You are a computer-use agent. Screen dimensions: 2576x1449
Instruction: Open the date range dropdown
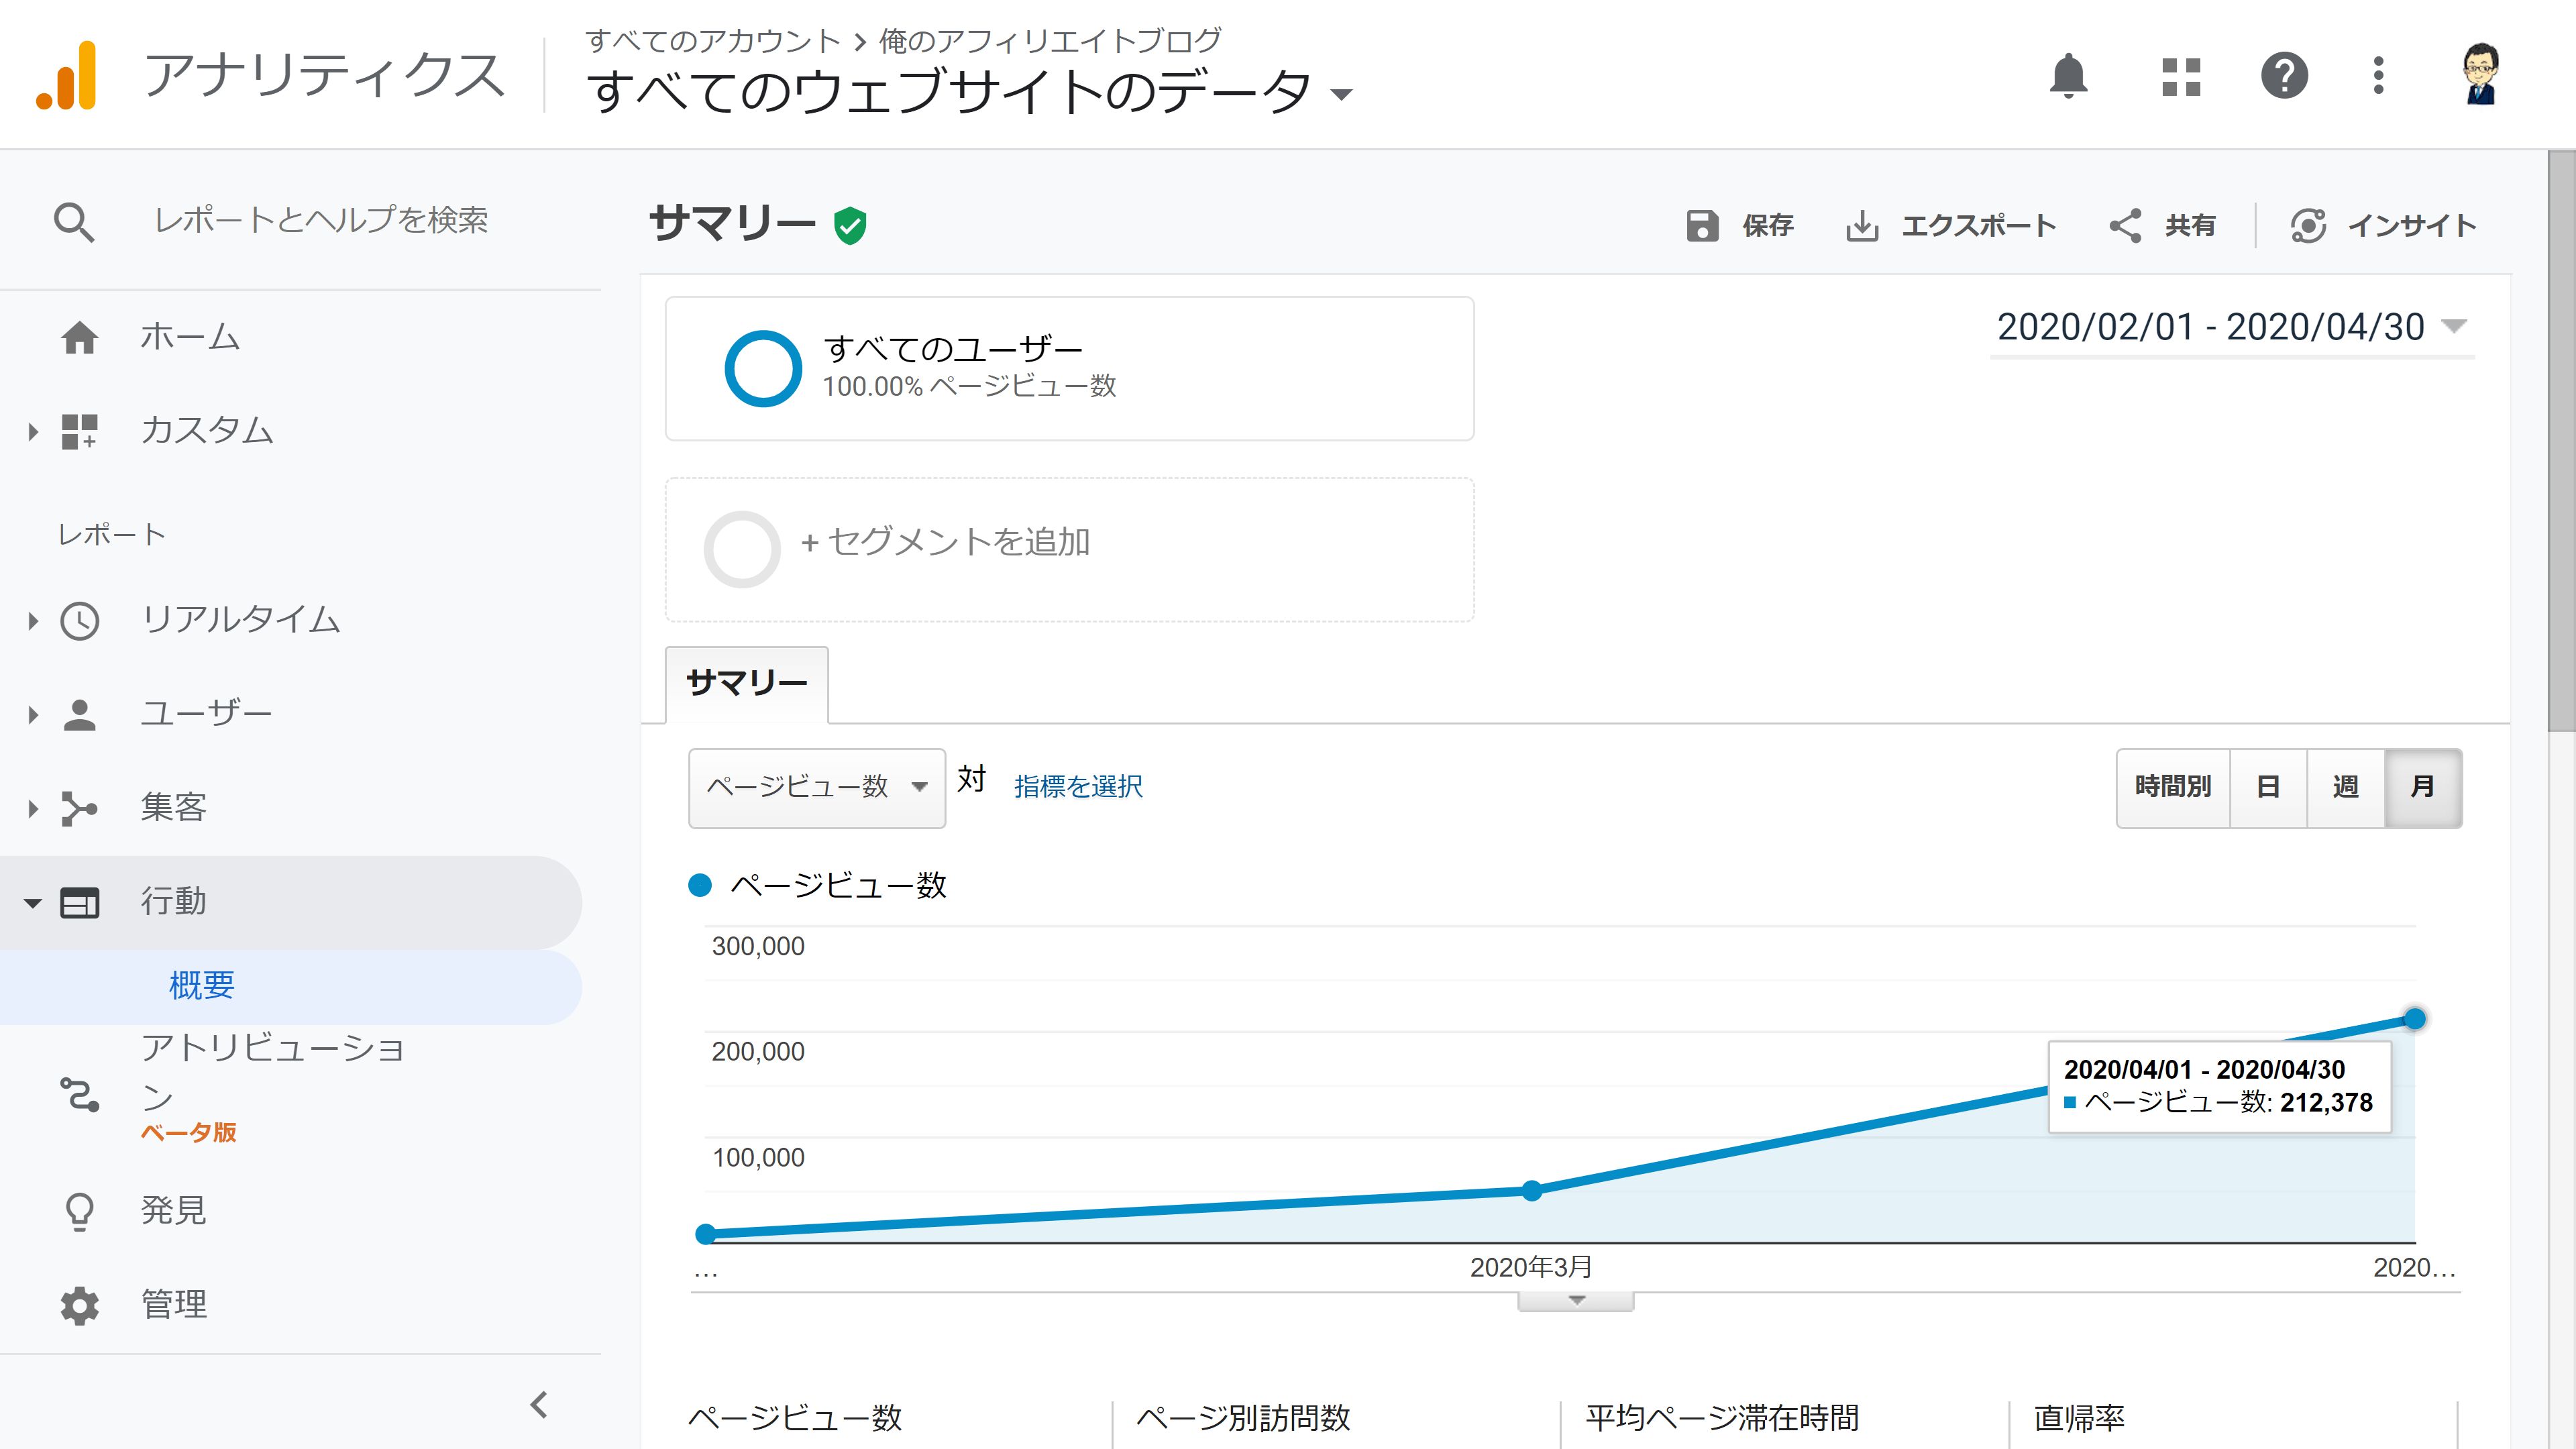pos(2231,327)
